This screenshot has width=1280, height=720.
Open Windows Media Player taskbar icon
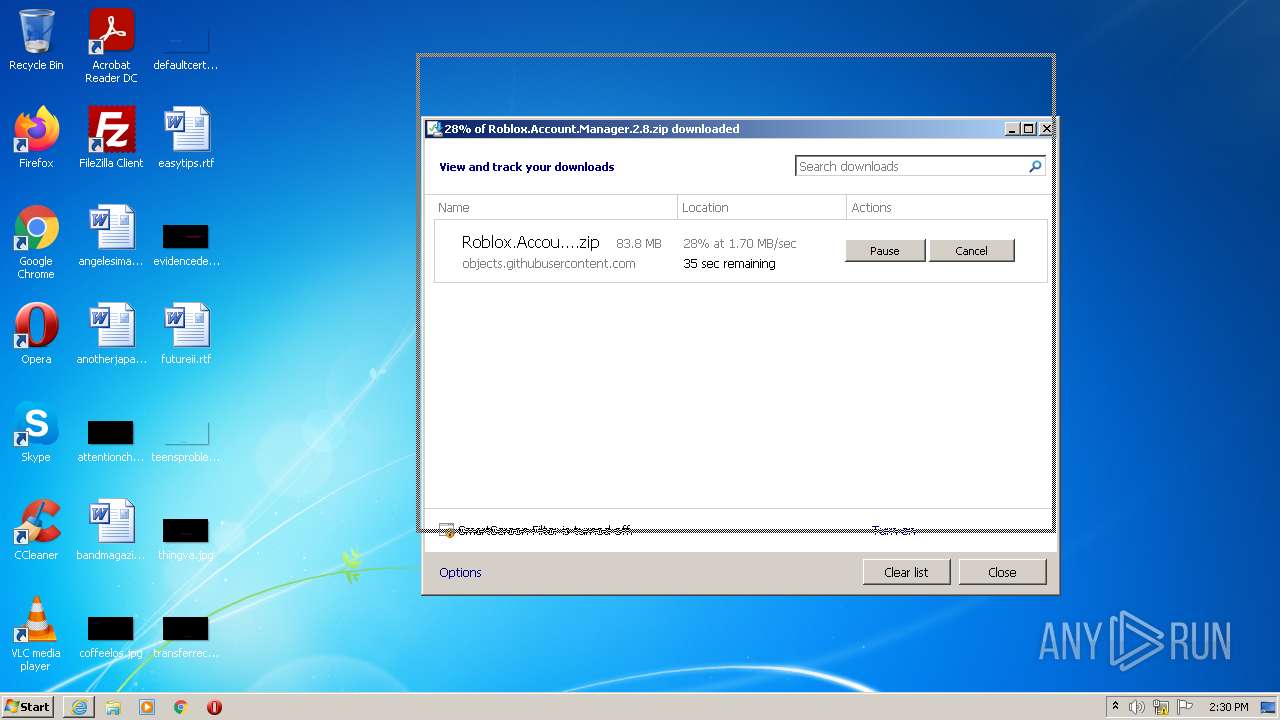point(147,707)
